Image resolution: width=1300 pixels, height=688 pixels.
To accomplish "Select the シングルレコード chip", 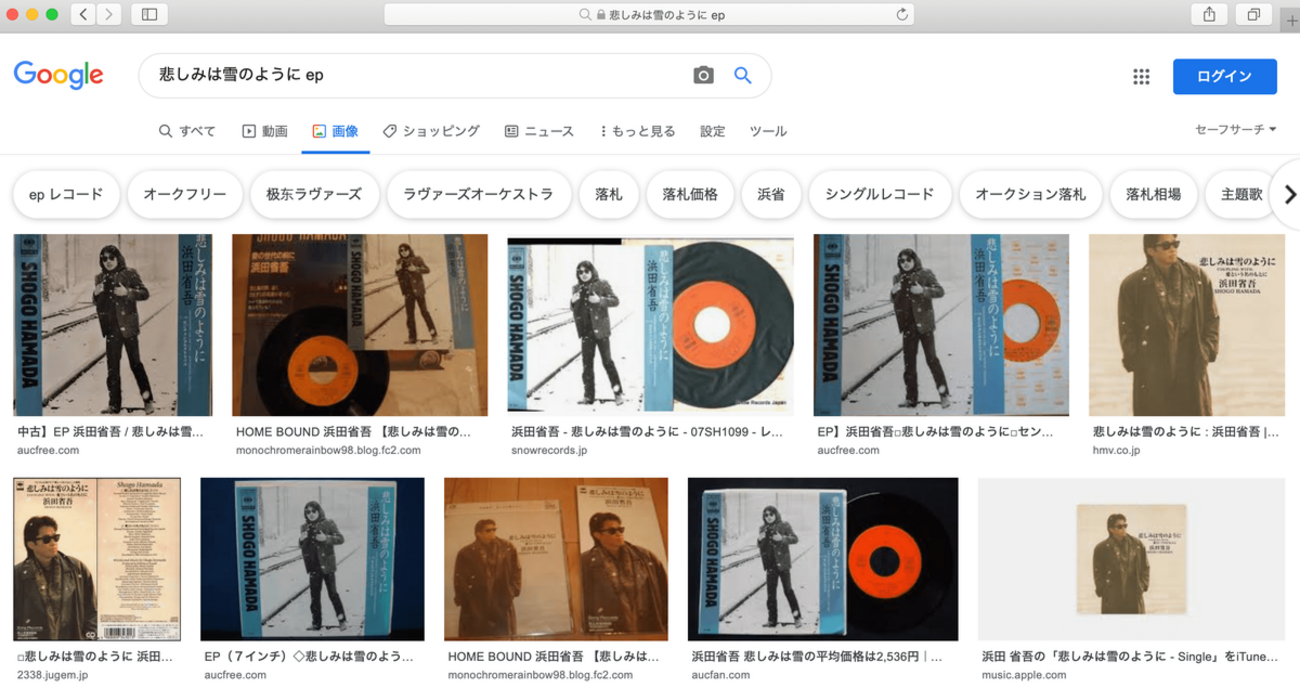I will pyautogui.click(x=880, y=195).
